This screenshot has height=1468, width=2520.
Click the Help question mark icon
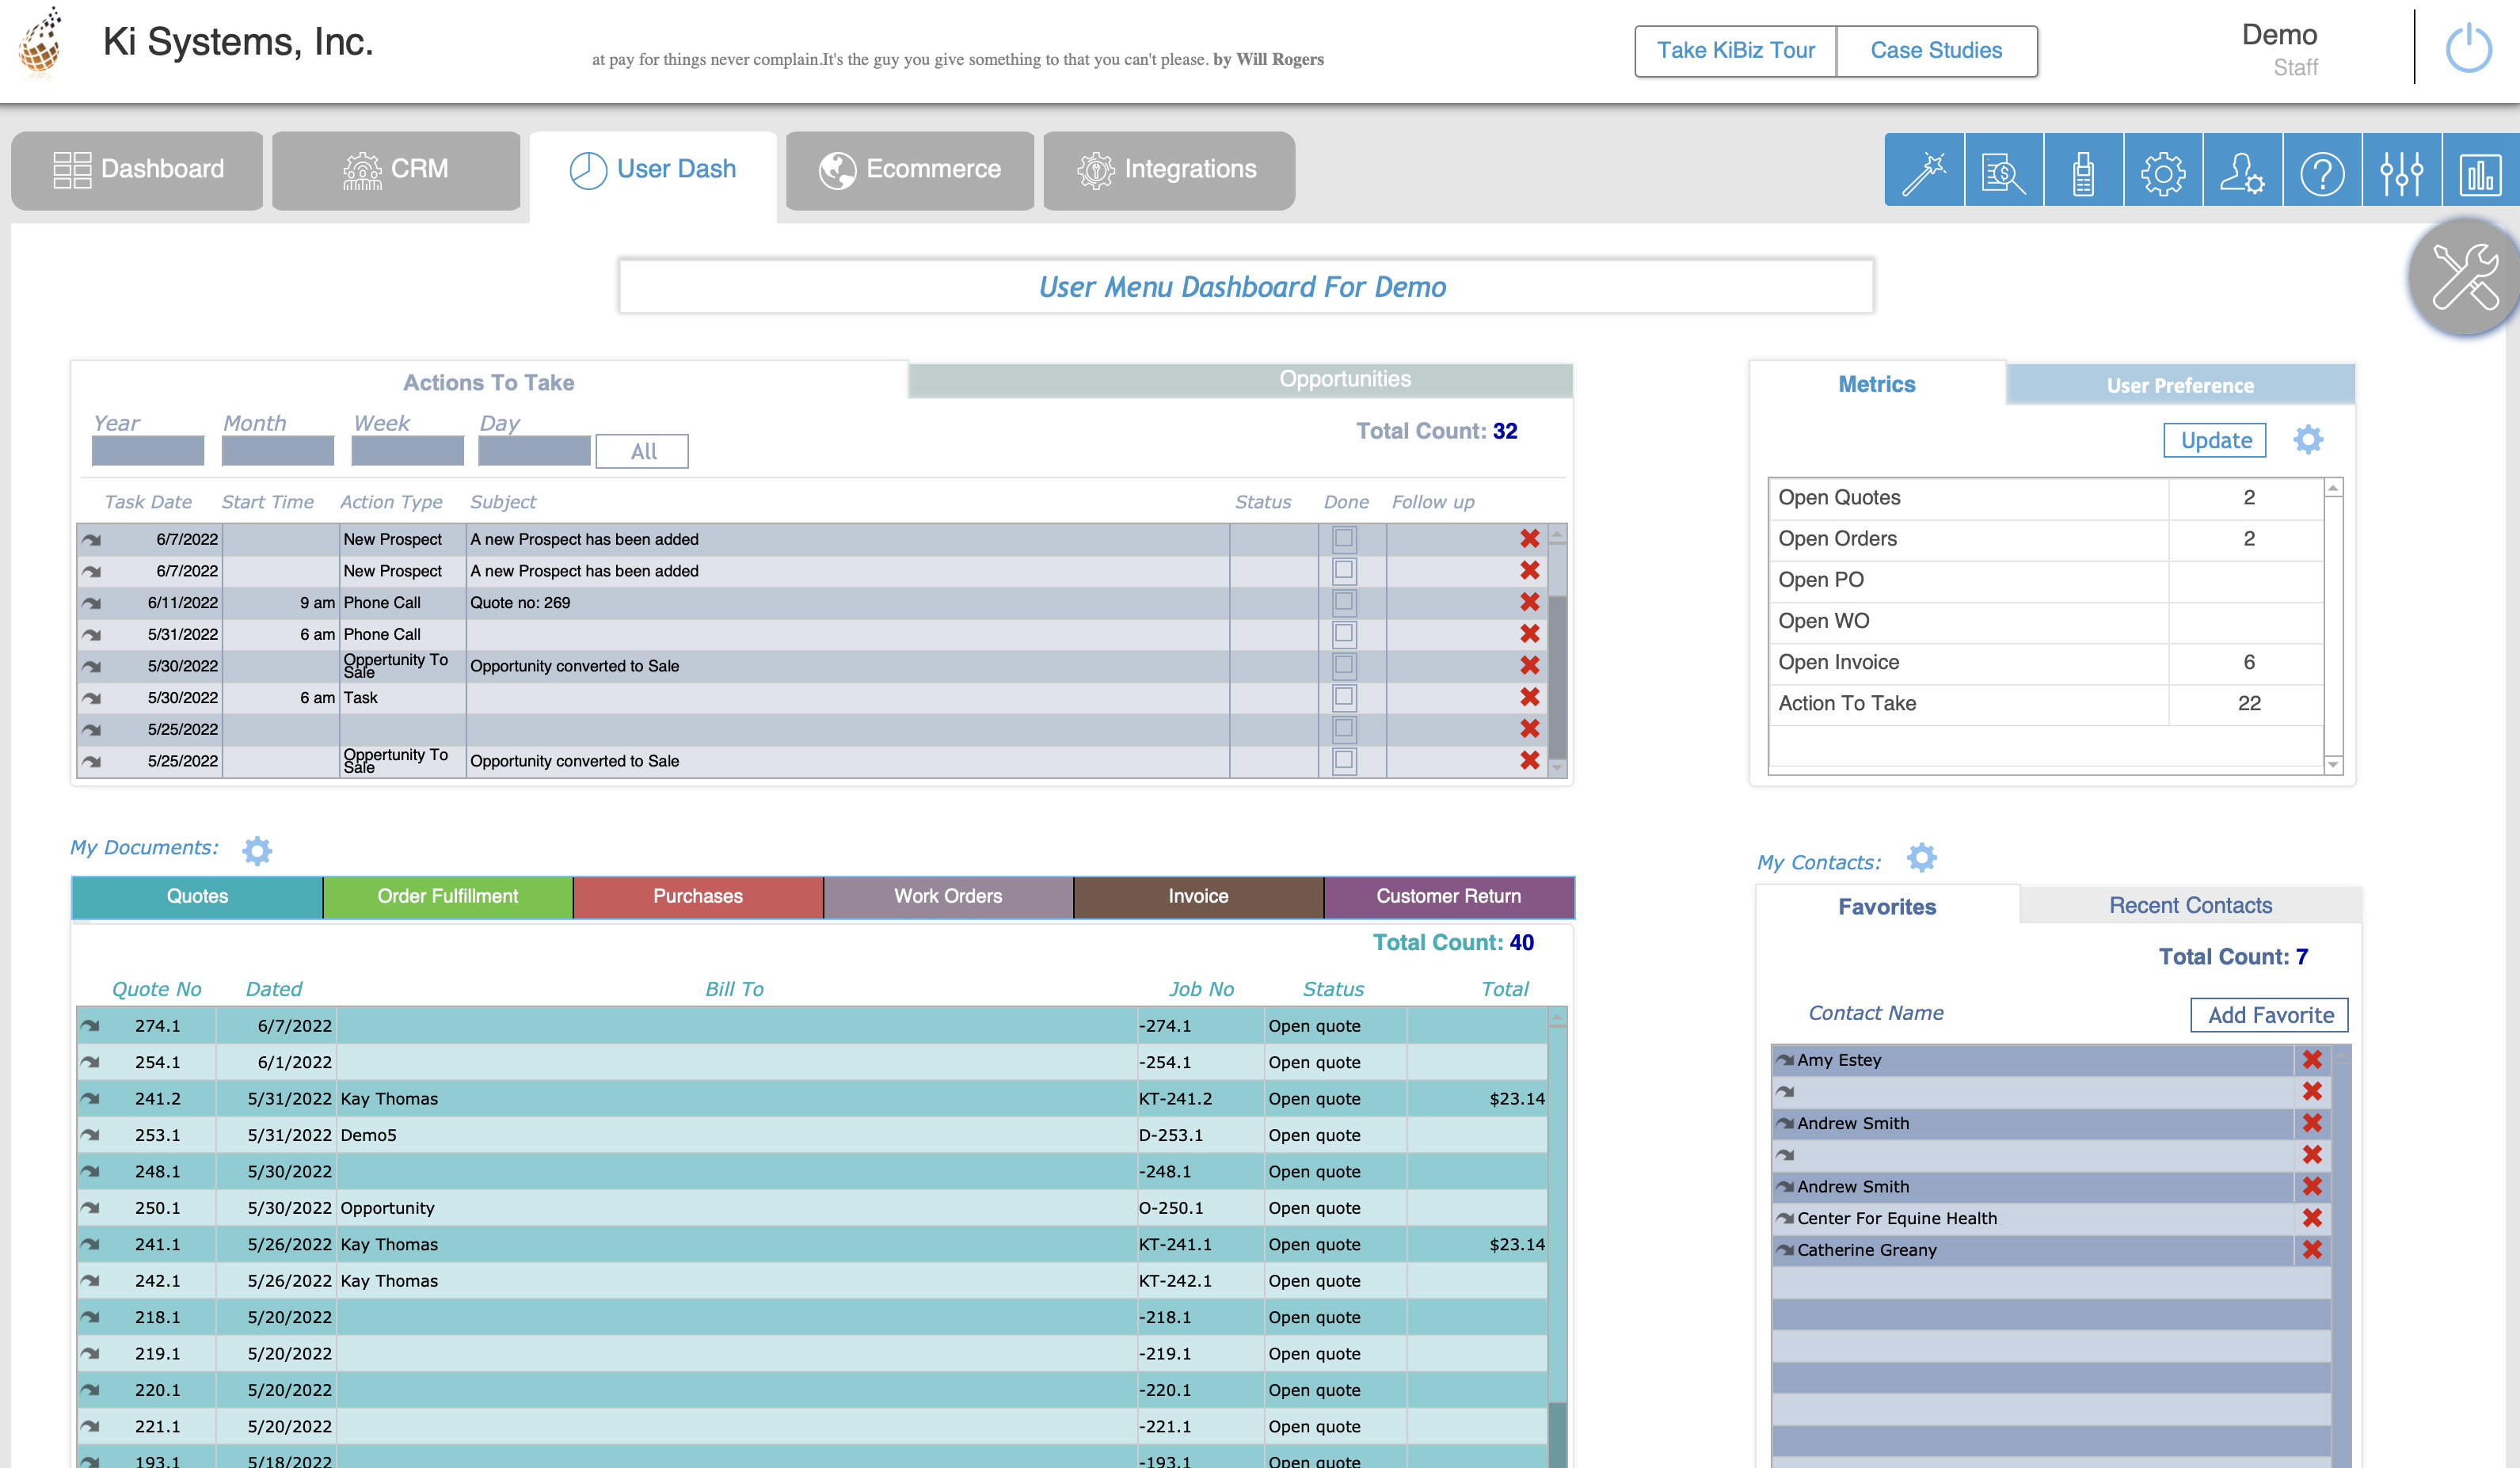pyautogui.click(x=2323, y=171)
